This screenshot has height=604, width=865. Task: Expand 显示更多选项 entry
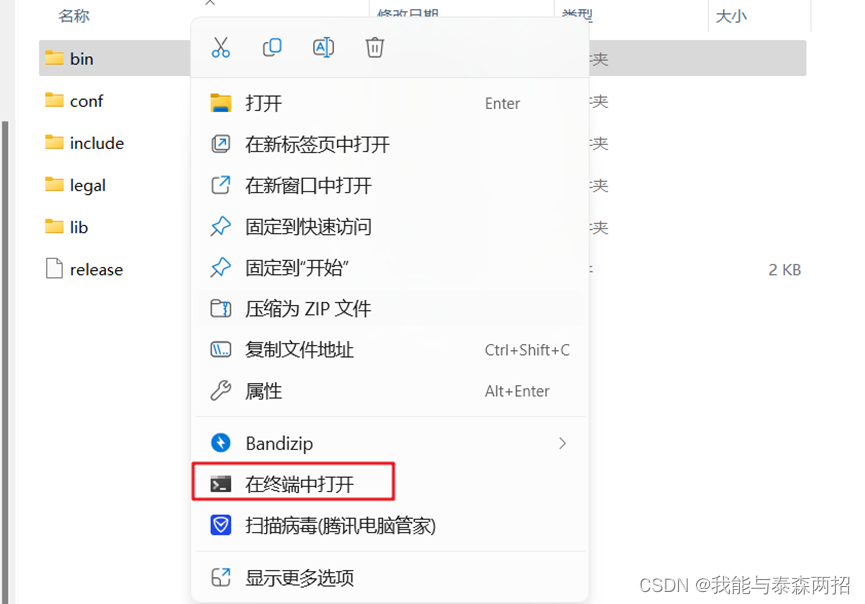(x=390, y=578)
